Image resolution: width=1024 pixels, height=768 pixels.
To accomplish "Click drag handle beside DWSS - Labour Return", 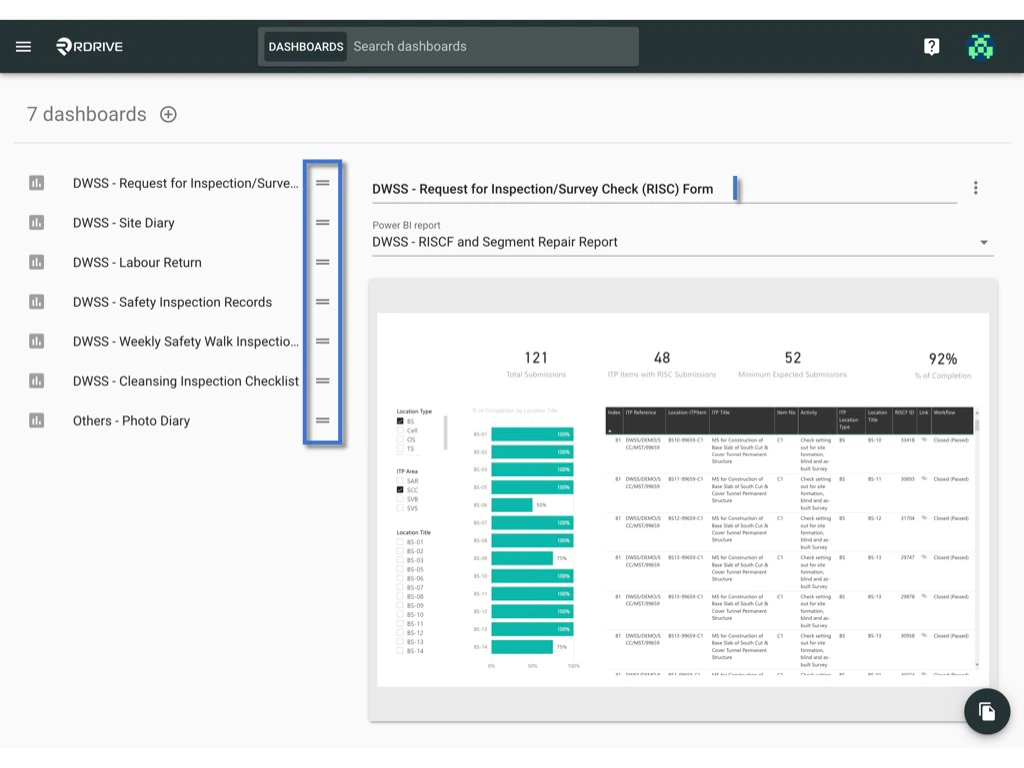I will point(322,262).
